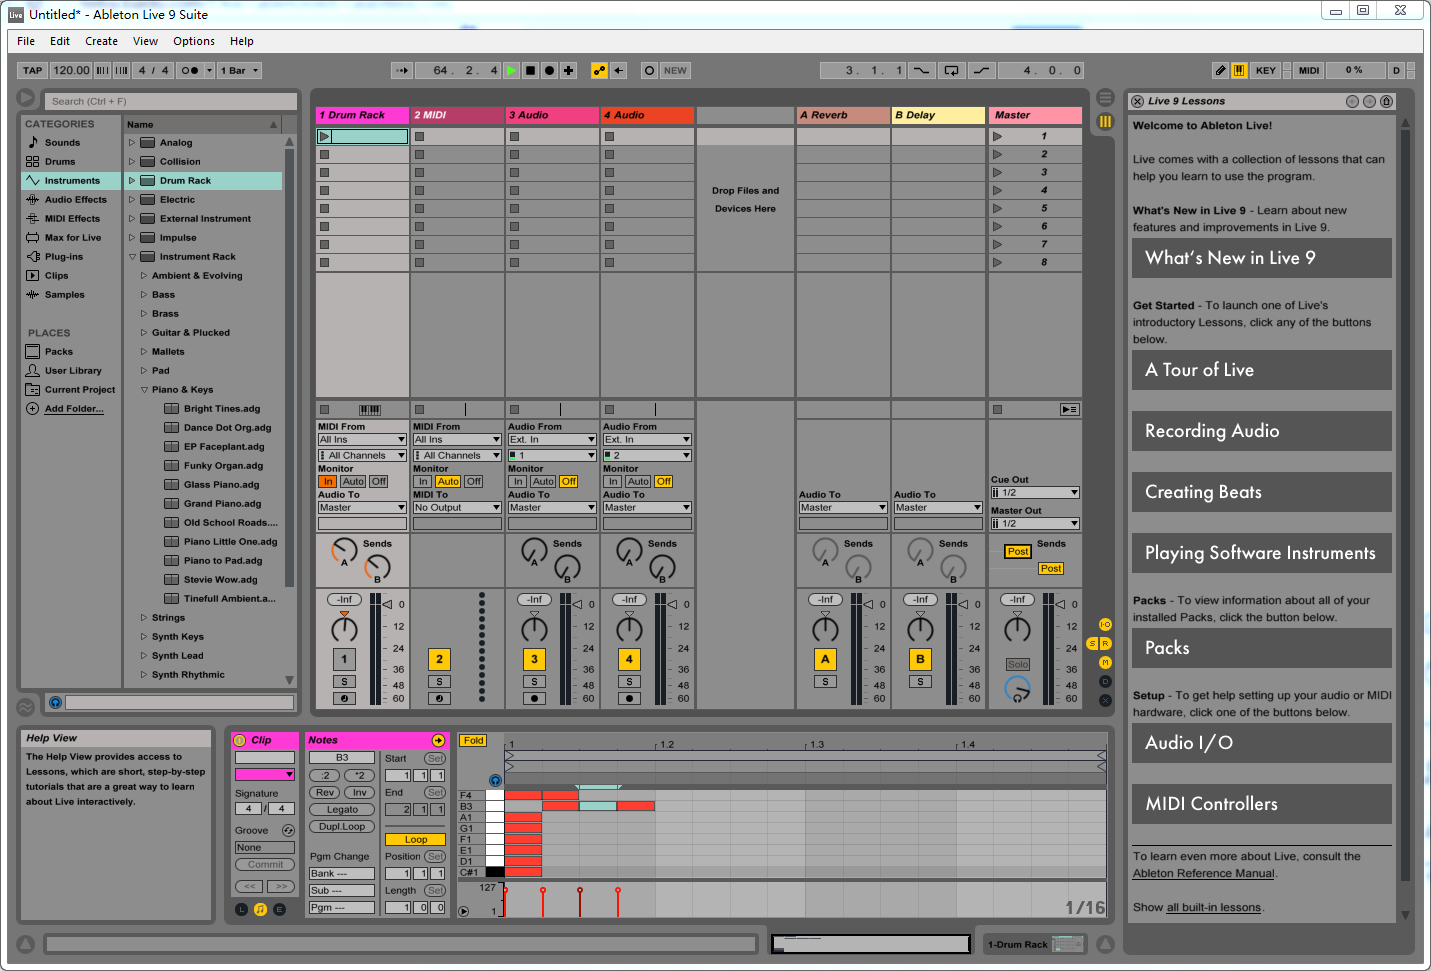Viewport: 1431px width, 971px height.
Task: Toggle the computer MIDI keyboard icon
Action: (1239, 70)
